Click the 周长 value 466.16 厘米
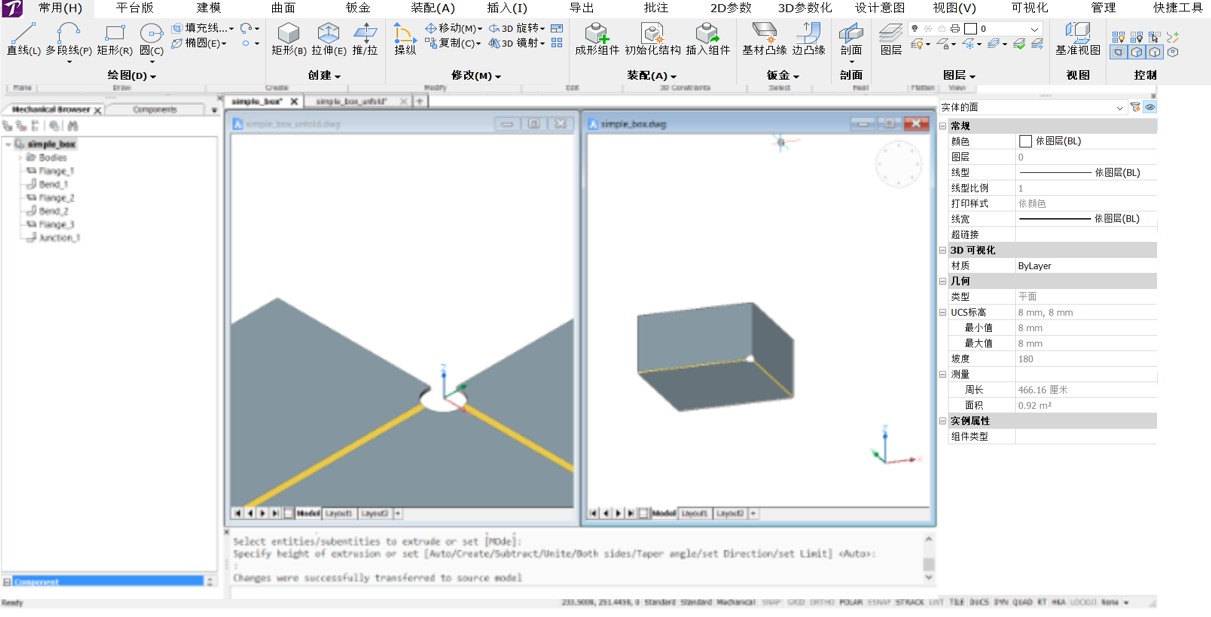The width and height of the screenshot is (1211, 617). (1086, 390)
